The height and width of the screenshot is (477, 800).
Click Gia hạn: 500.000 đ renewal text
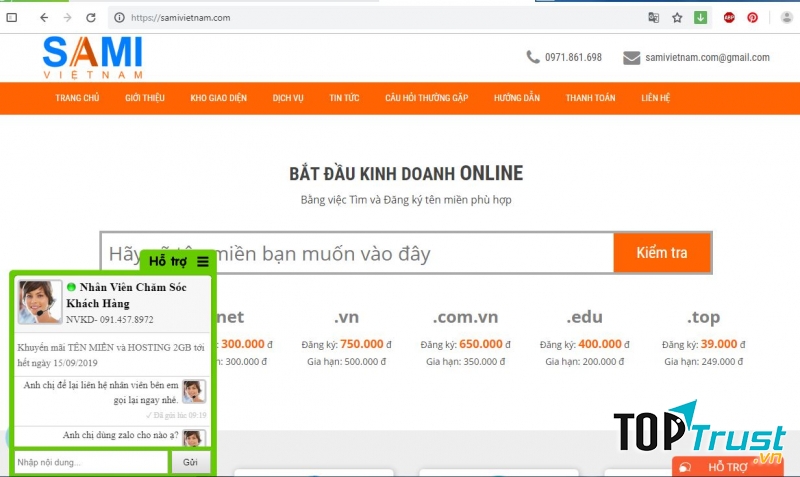(346, 362)
